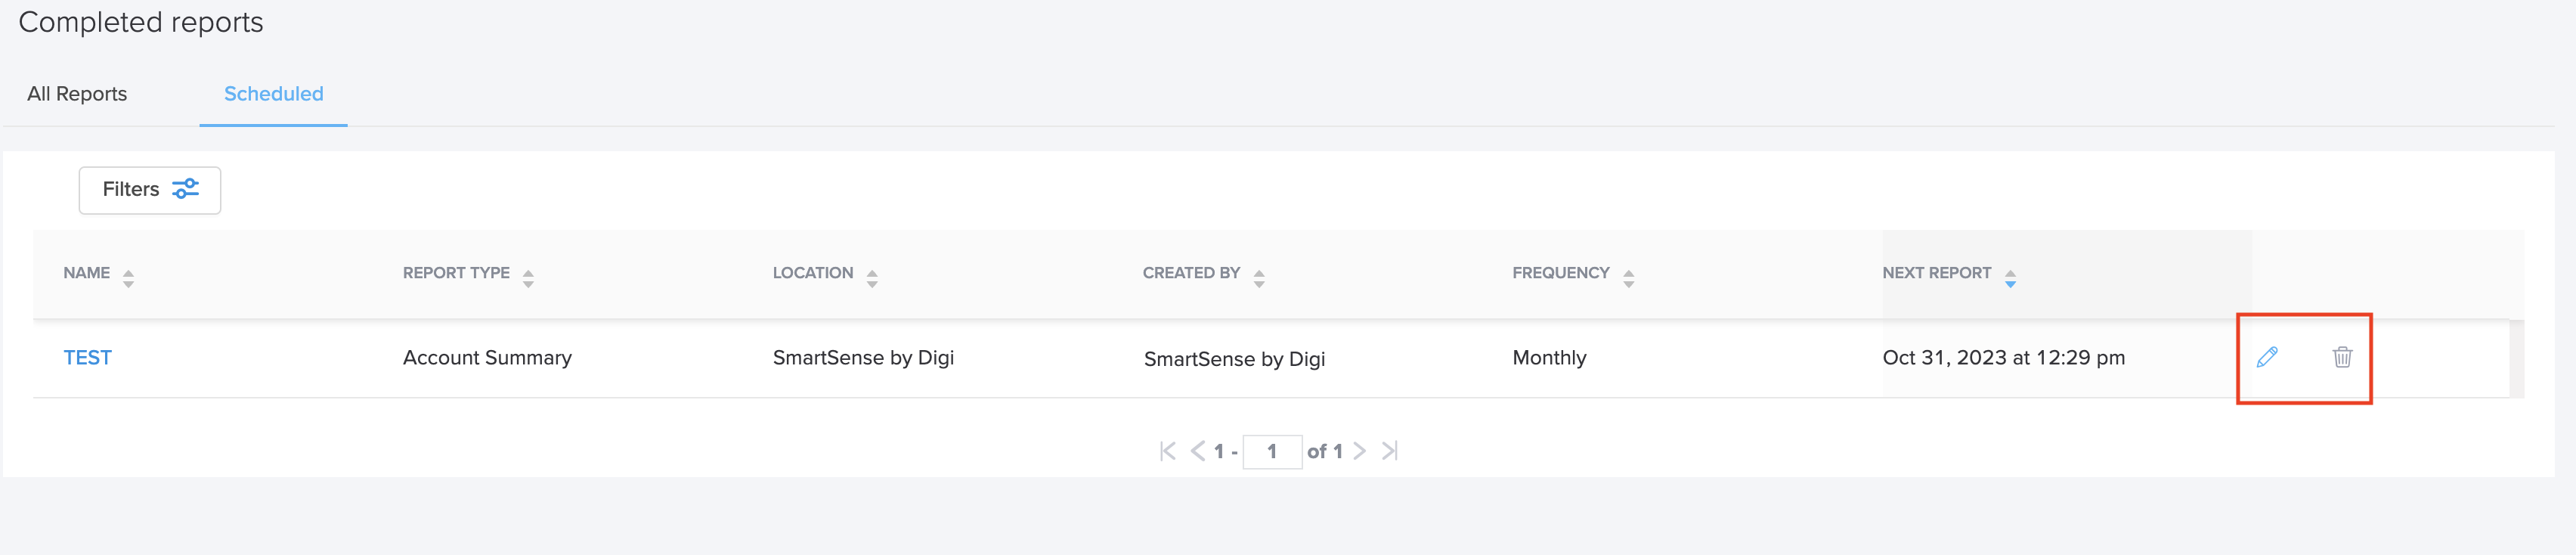Click the page number input field

(x=1272, y=451)
